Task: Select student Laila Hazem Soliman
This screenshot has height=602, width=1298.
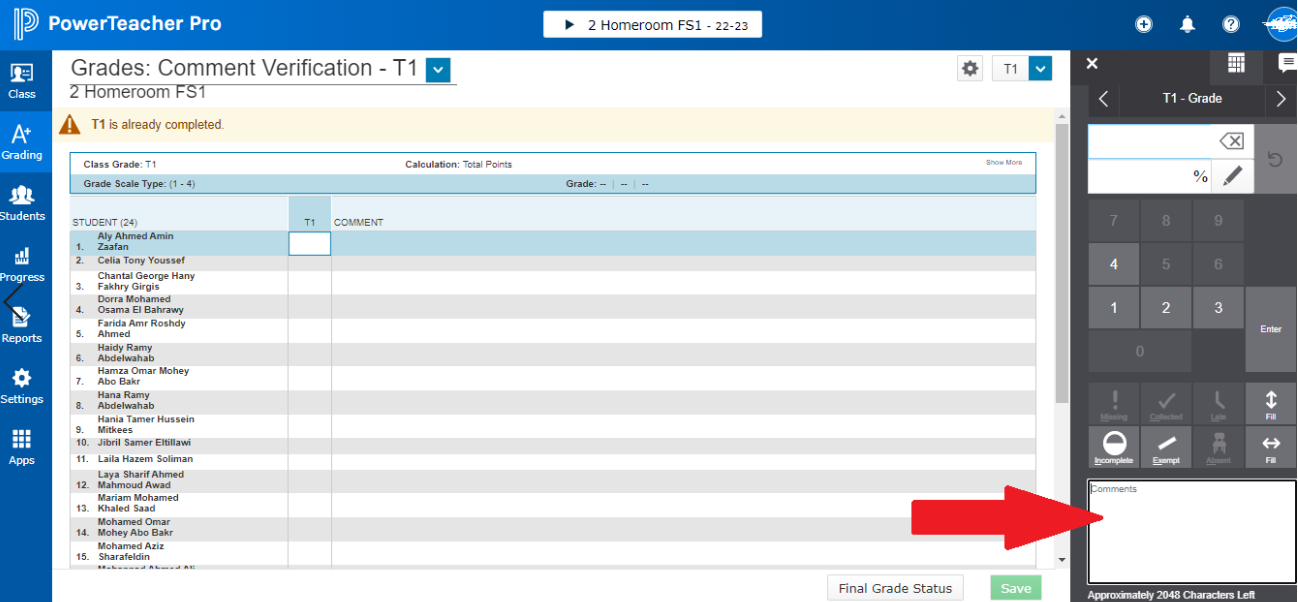Action: click(x=145, y=459)
